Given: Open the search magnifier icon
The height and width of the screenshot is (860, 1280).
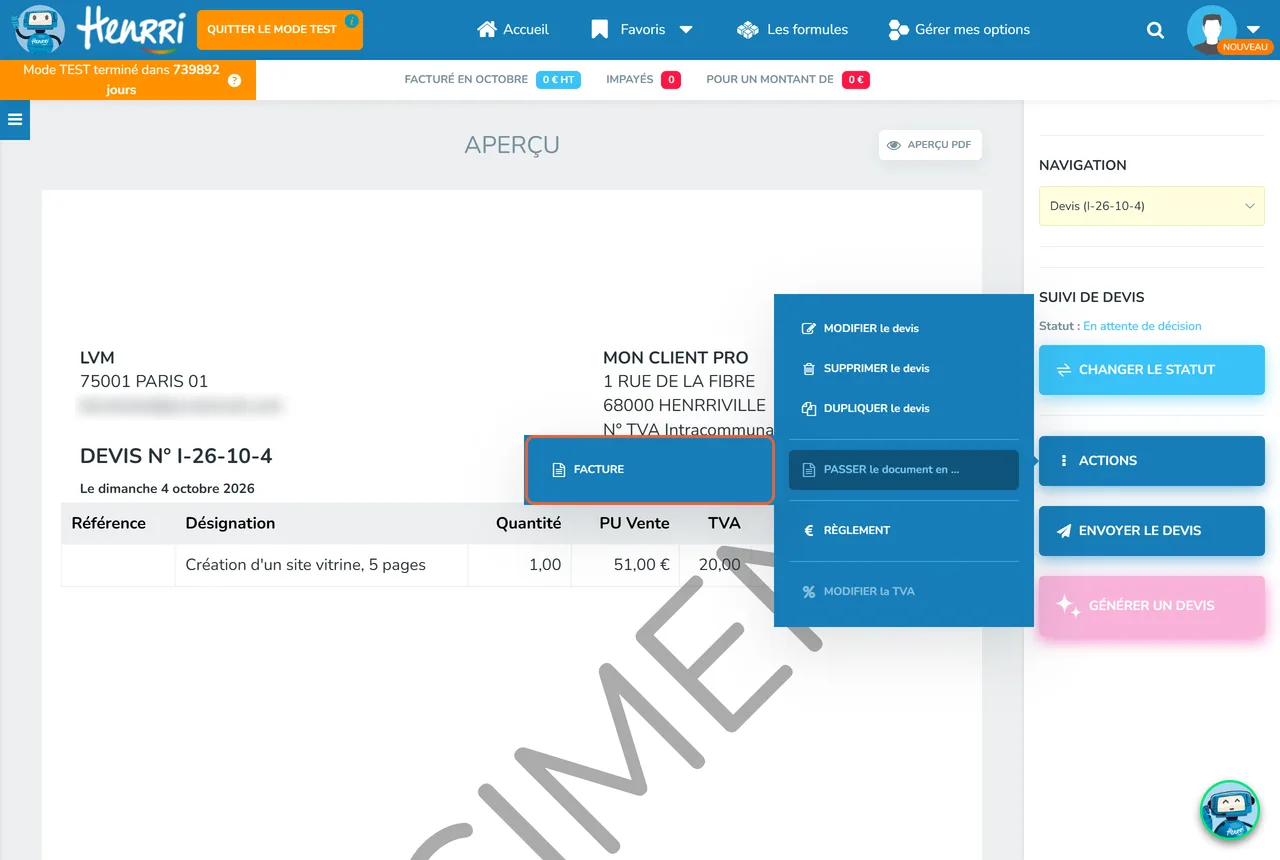Looking at the screenshot, I should [x=1155, y=30].
